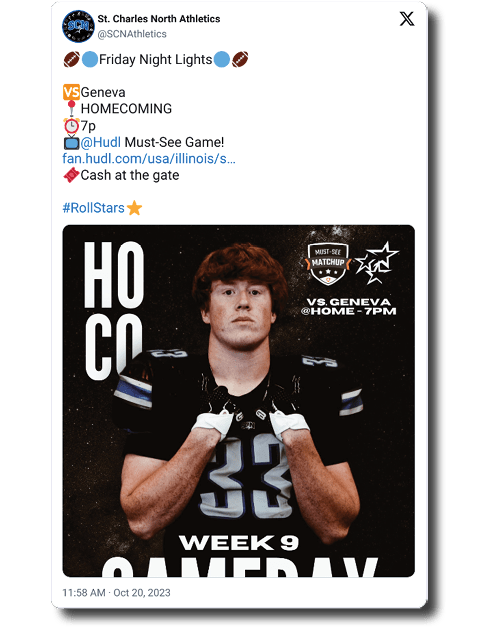Screen dimensions: 498x629
Task: Click the VS emoji before Geneva
Action: coord(71,92)
